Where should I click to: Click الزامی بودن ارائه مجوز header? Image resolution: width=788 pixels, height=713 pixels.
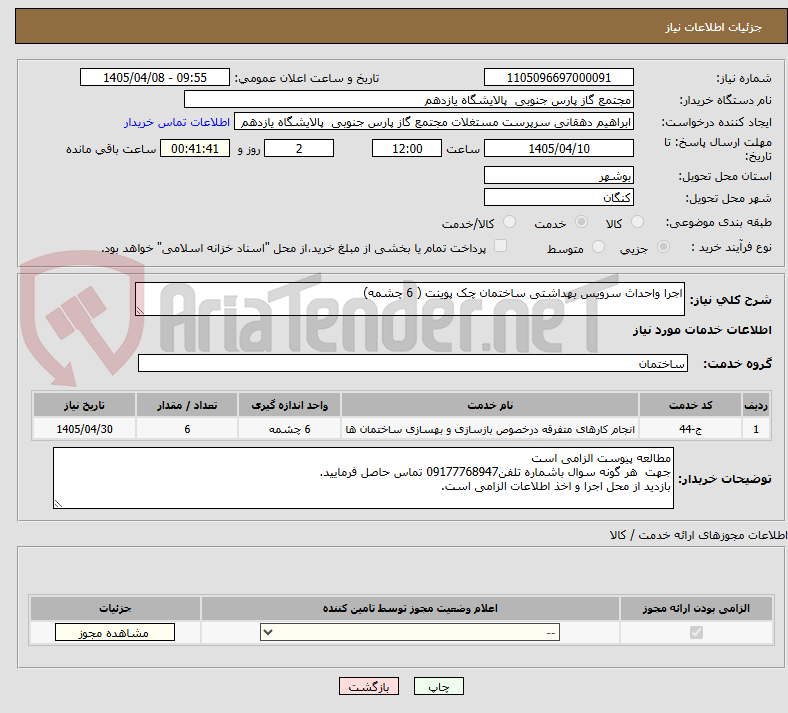pyautogui.click(x=696, y=608)
